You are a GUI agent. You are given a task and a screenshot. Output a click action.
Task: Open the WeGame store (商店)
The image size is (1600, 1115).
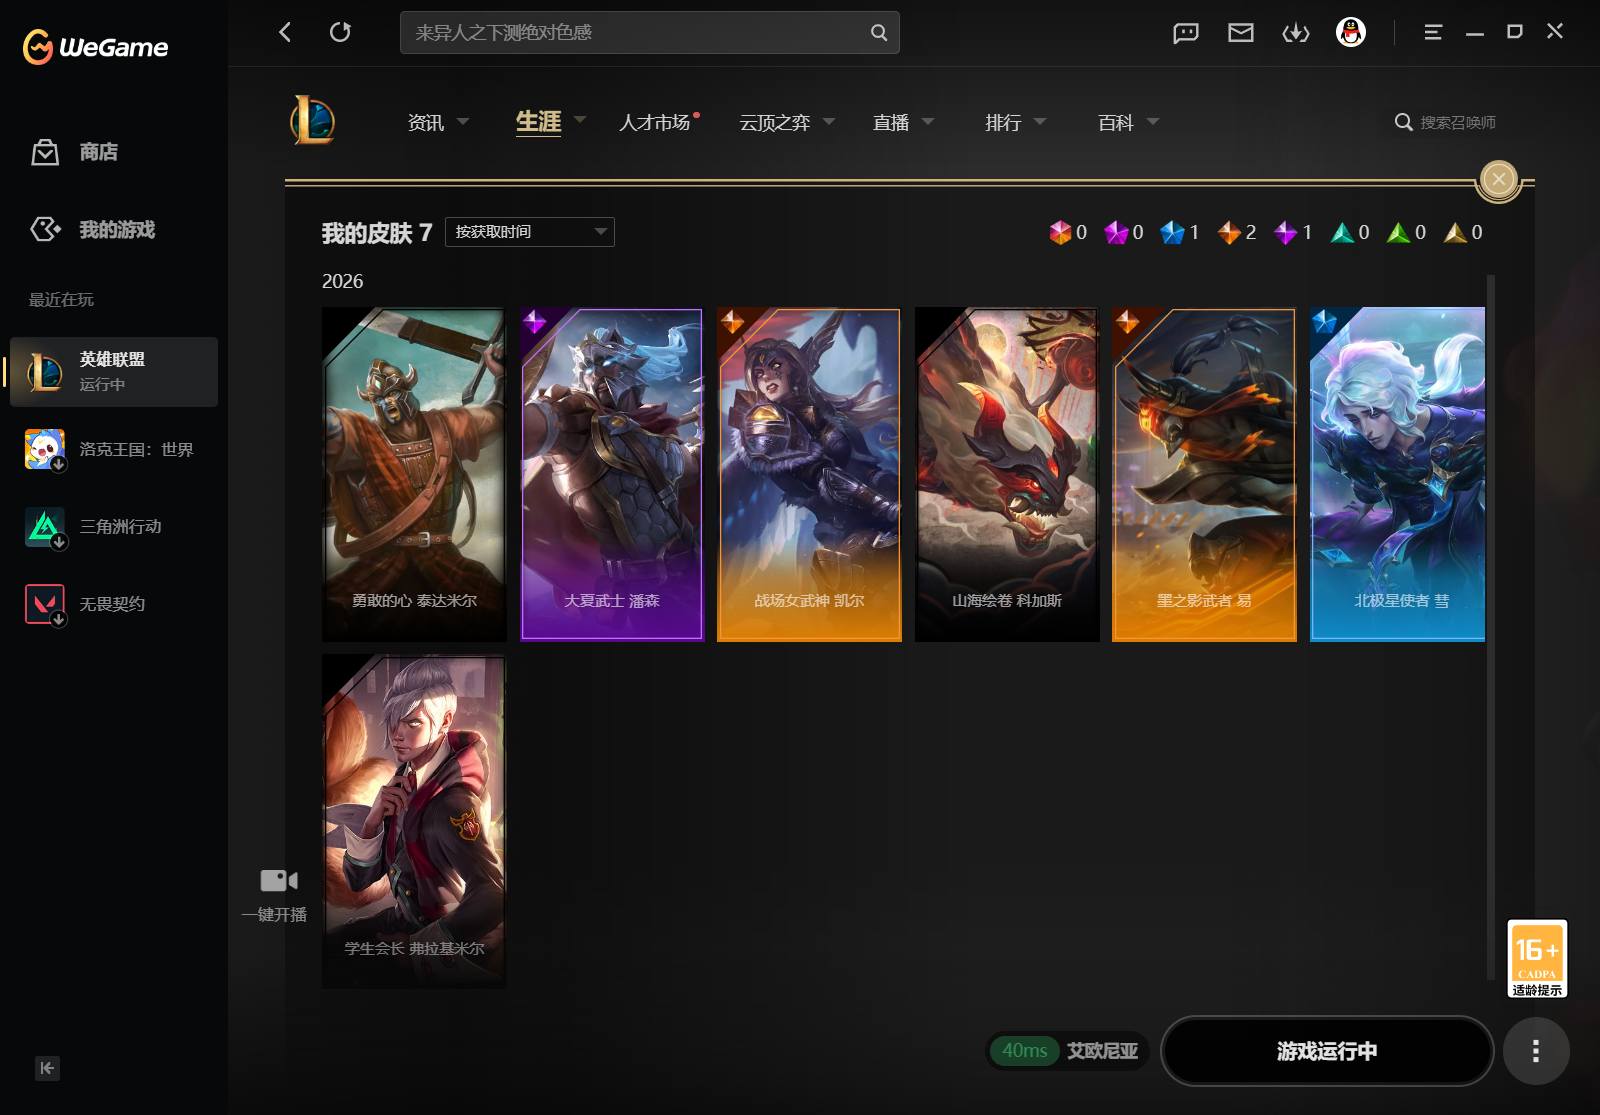[75, 152]
